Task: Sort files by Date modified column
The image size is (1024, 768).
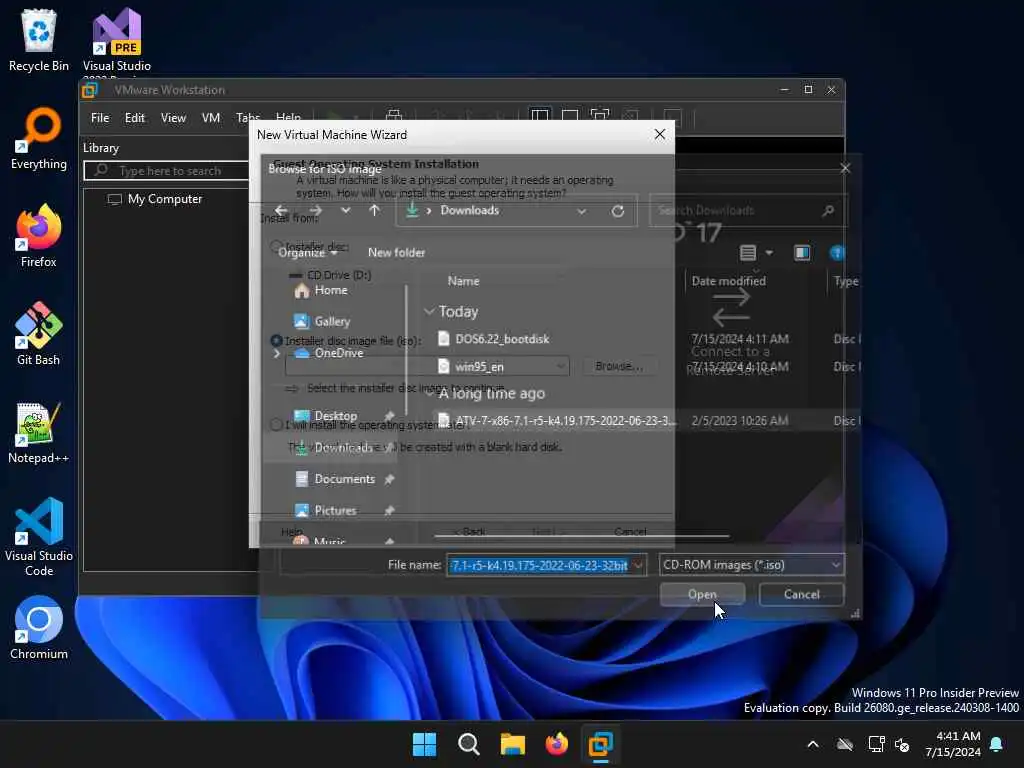Action: tap(728, 281)
